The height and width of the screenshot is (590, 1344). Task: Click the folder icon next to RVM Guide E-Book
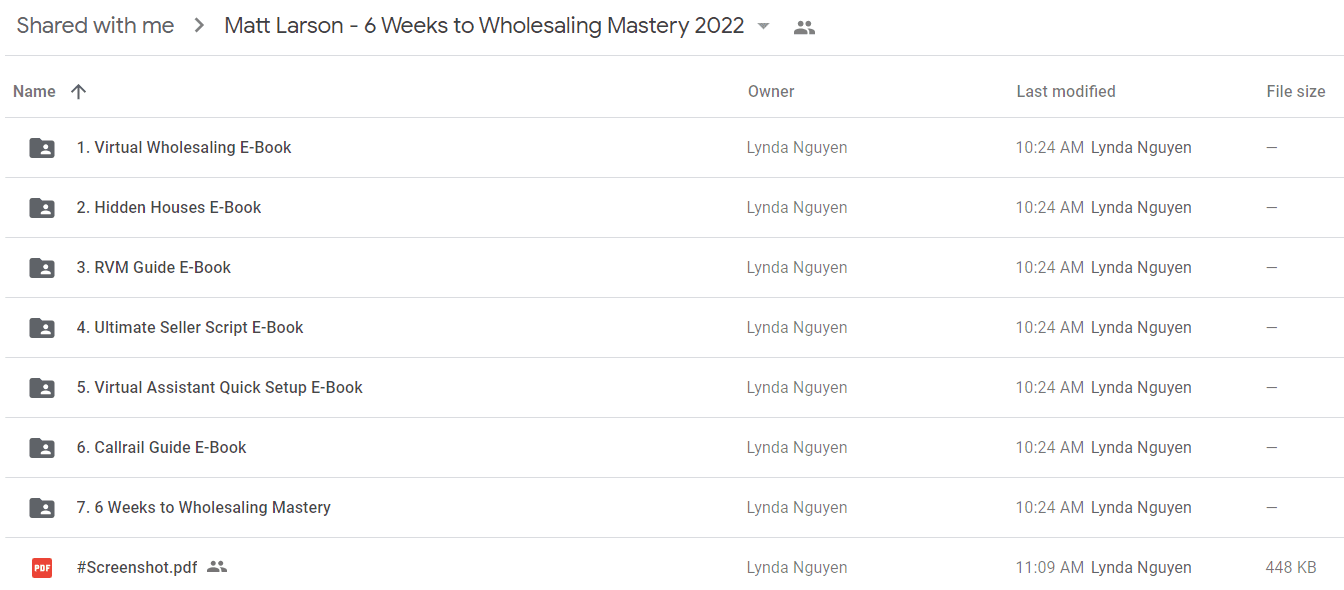click(x=42, y=268)
